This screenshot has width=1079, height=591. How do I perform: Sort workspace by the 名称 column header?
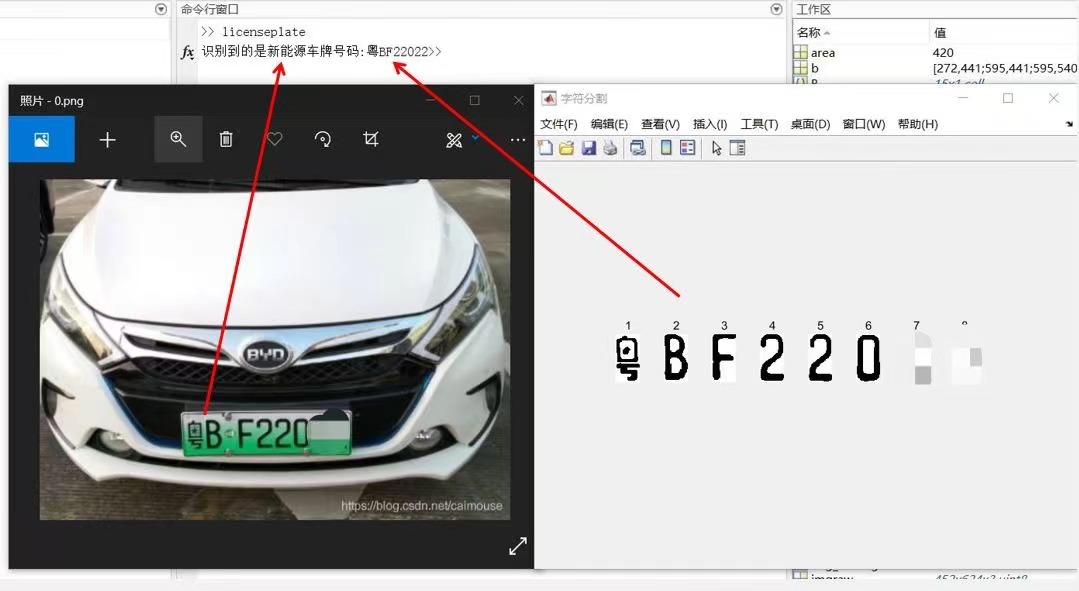(x=813, y=32)
